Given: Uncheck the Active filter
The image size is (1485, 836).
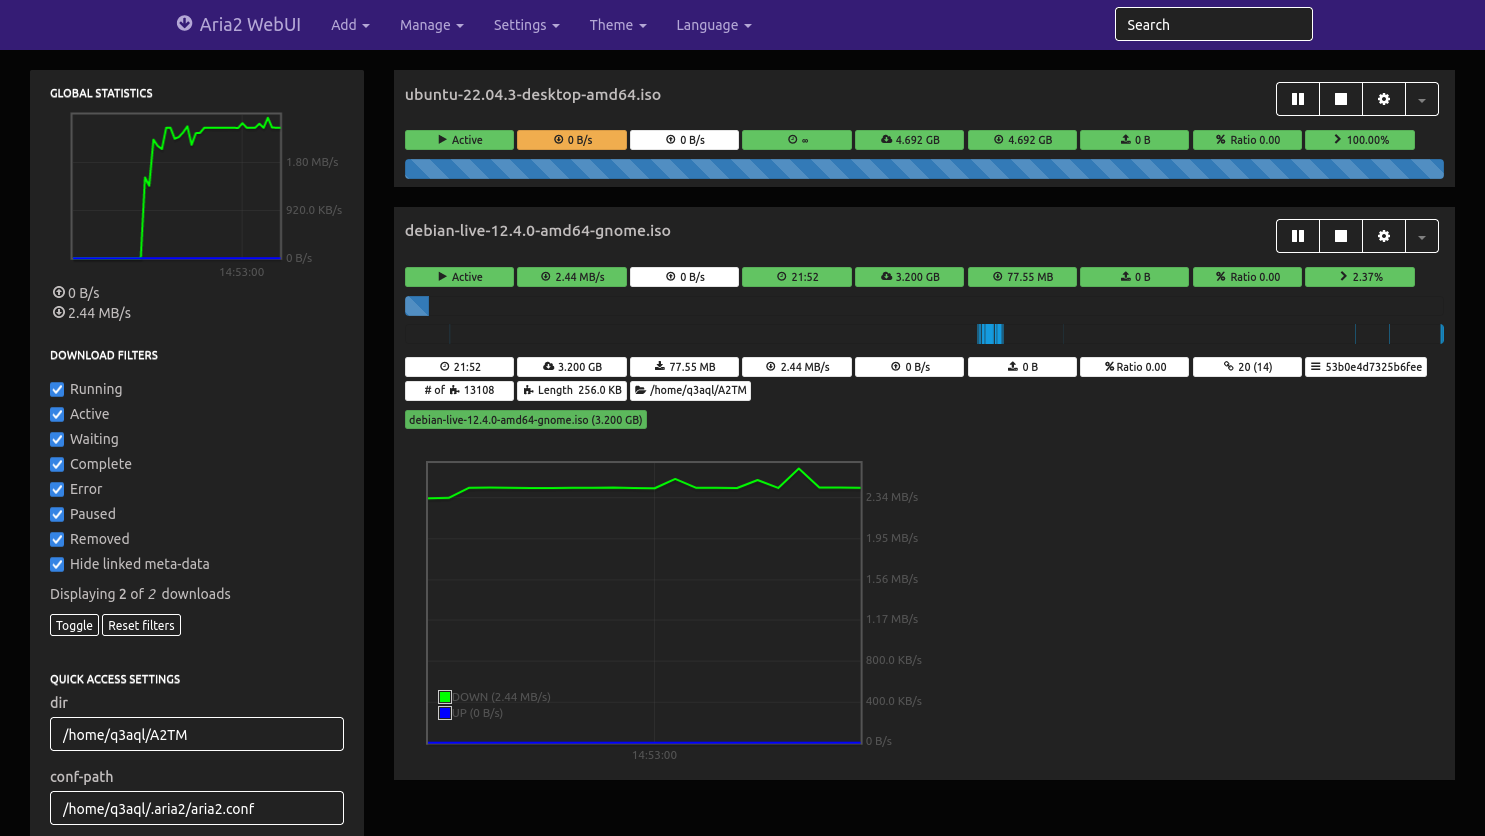Looking at the screenshot, I should (57, 414).
